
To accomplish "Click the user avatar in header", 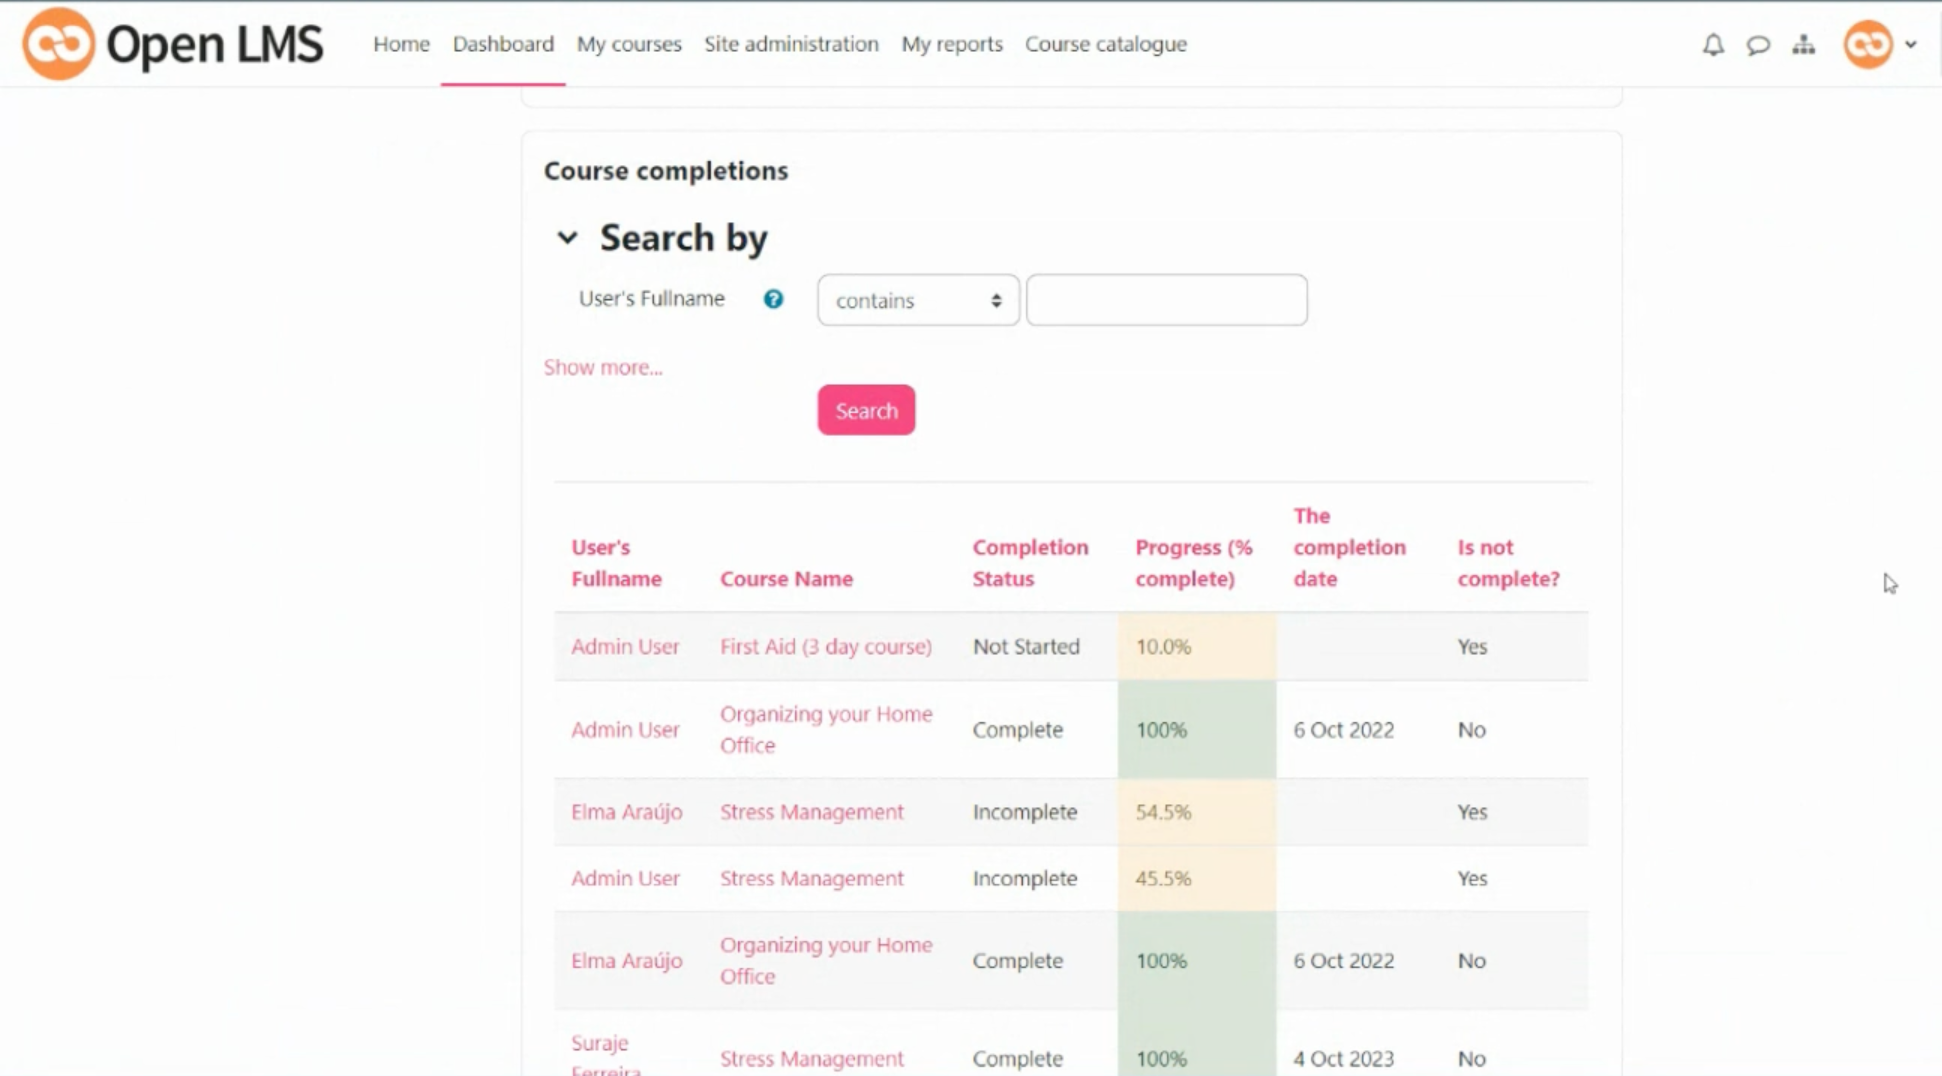I will (x=1867, y=44).
